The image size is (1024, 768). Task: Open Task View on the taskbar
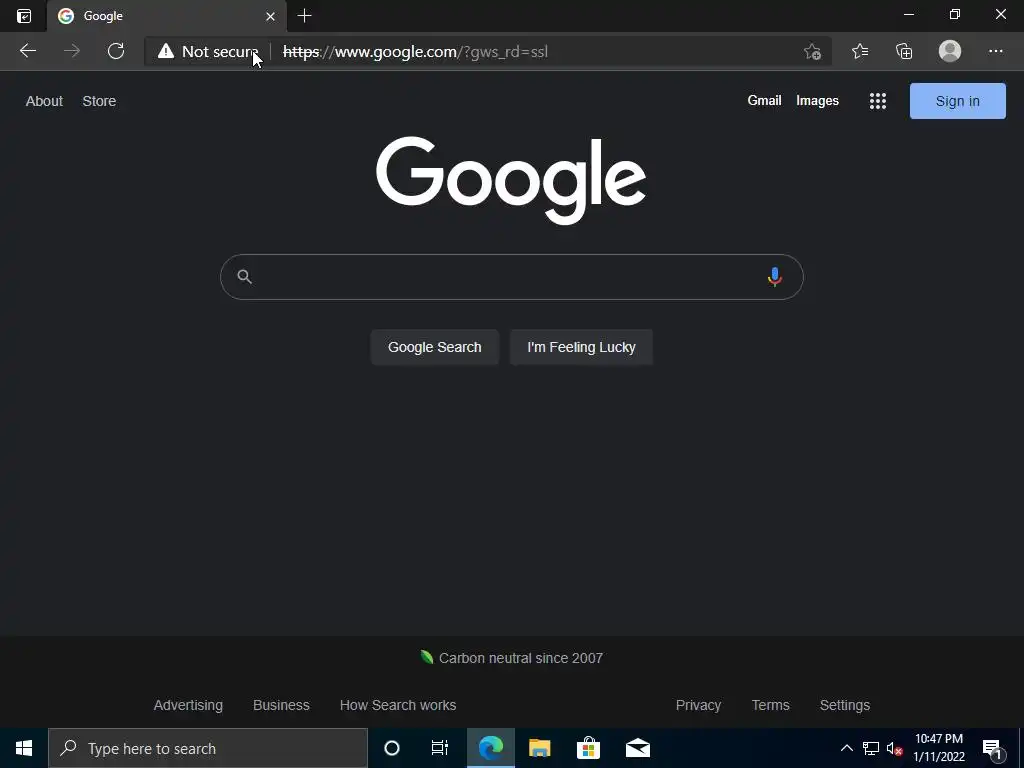click(x=440, y=748)
